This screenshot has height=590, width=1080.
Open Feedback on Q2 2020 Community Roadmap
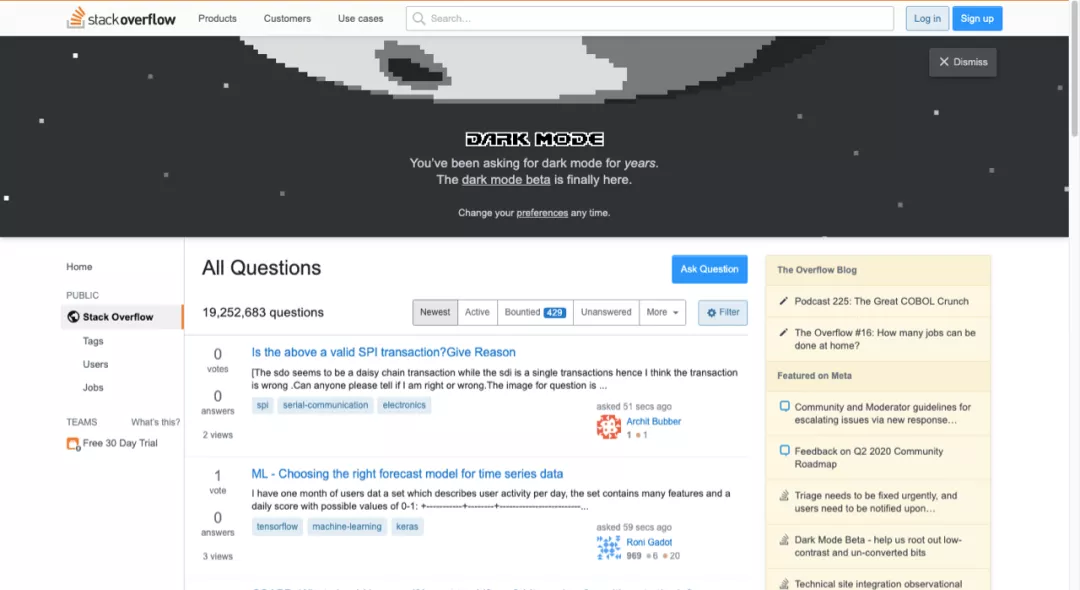869,457
